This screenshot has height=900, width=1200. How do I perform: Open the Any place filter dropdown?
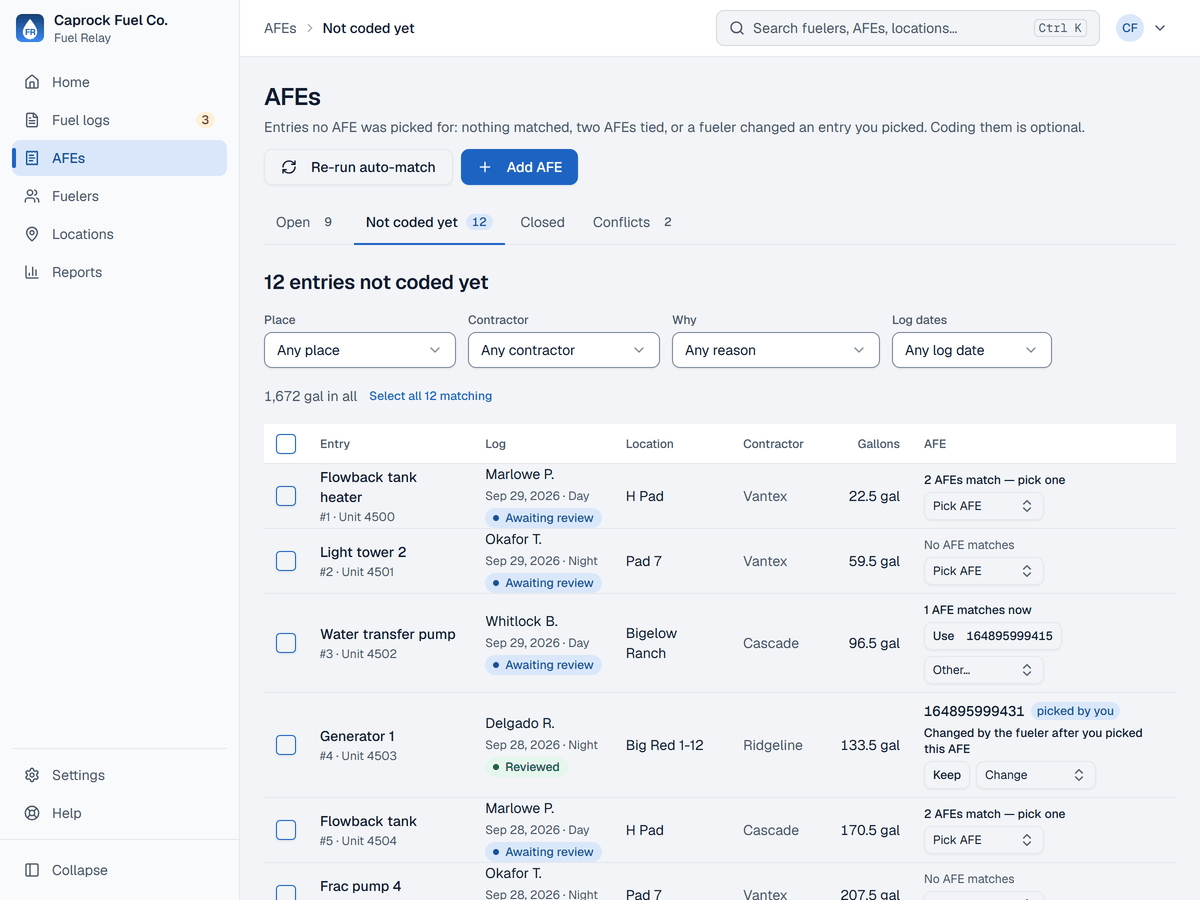coord(360,350)
